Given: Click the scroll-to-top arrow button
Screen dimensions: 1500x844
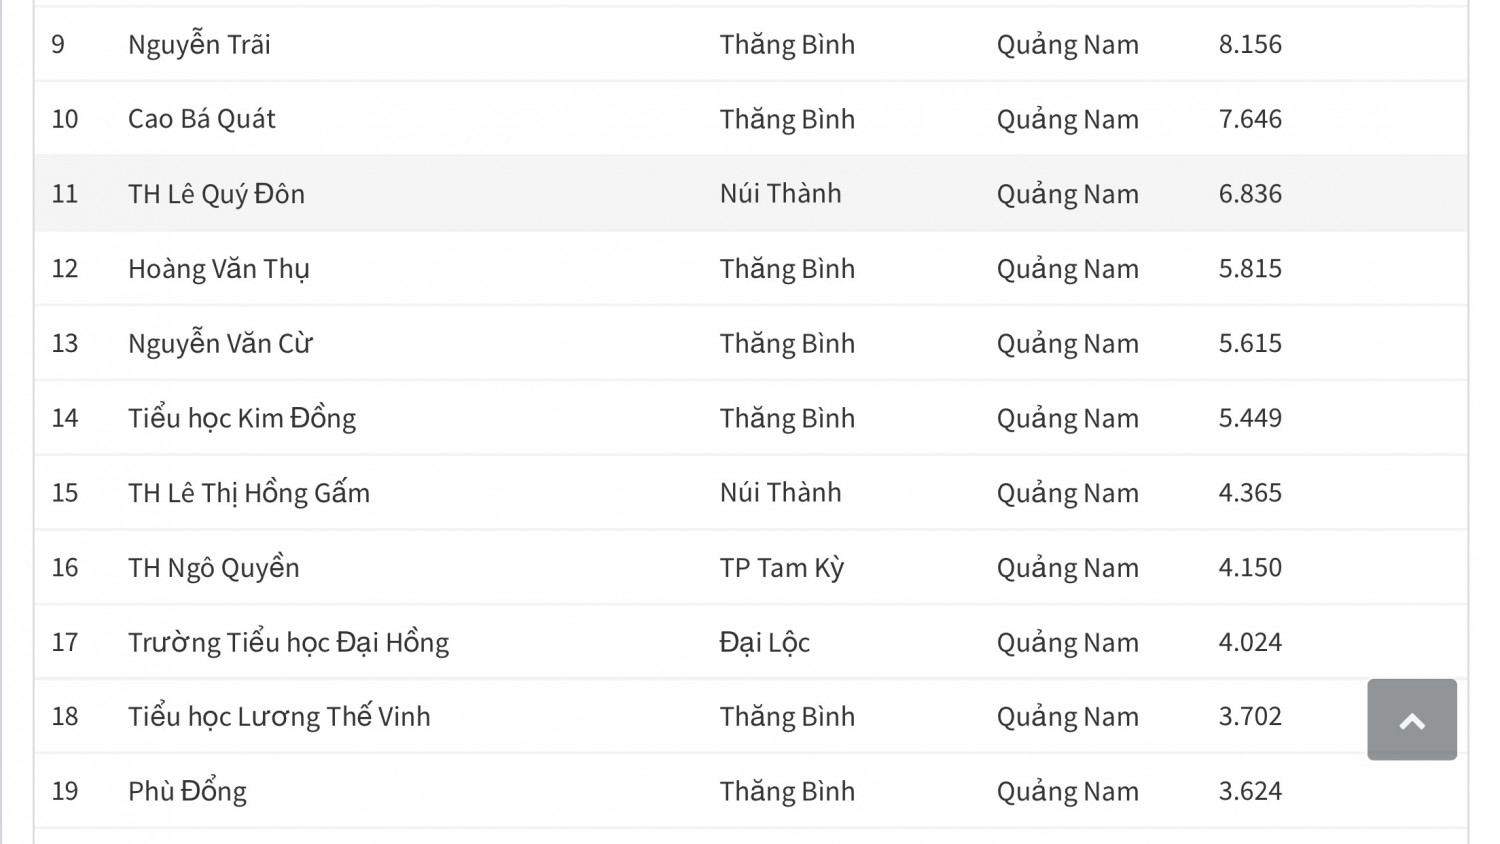Looking at the screenshot, I should tap(1411, 720).
